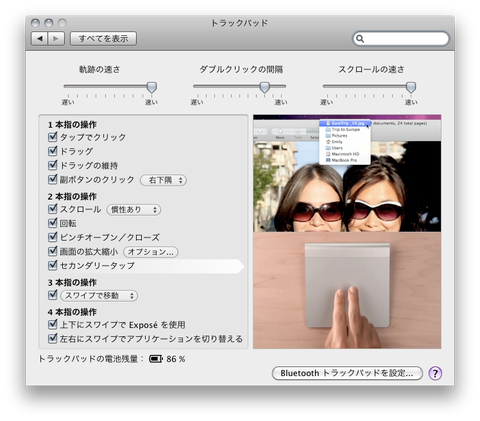Image resolution: width=480 pixels, height=421 pixels.
Task: Toggle ピンチオープン／クローズ checkbox
Action: point(53,237)
